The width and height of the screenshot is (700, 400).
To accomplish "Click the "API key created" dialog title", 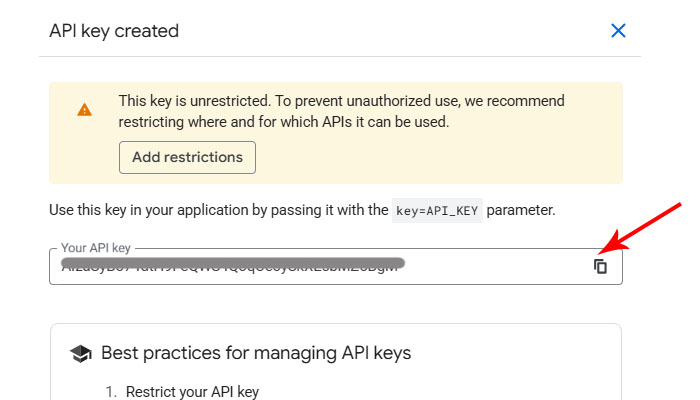I will (114, 31).
